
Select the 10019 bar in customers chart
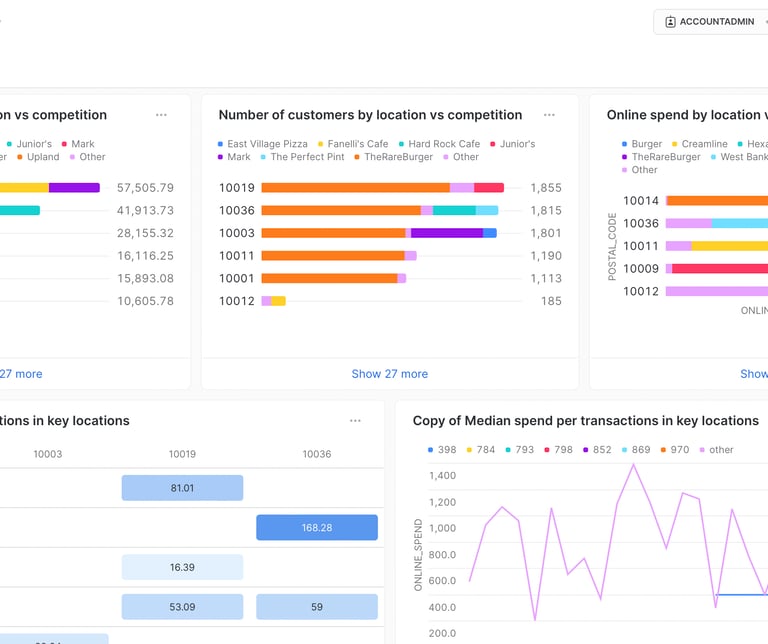[x=383, y=188]
